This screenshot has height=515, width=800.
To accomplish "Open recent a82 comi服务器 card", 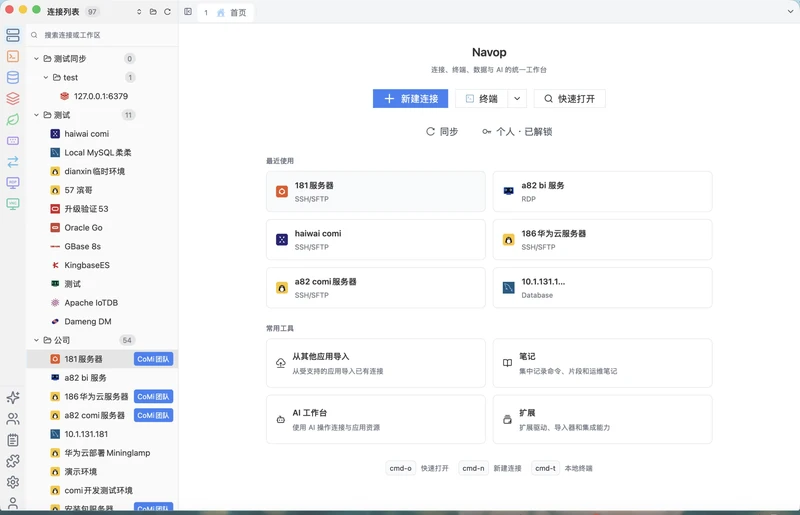I will click(x=376, y=287).
